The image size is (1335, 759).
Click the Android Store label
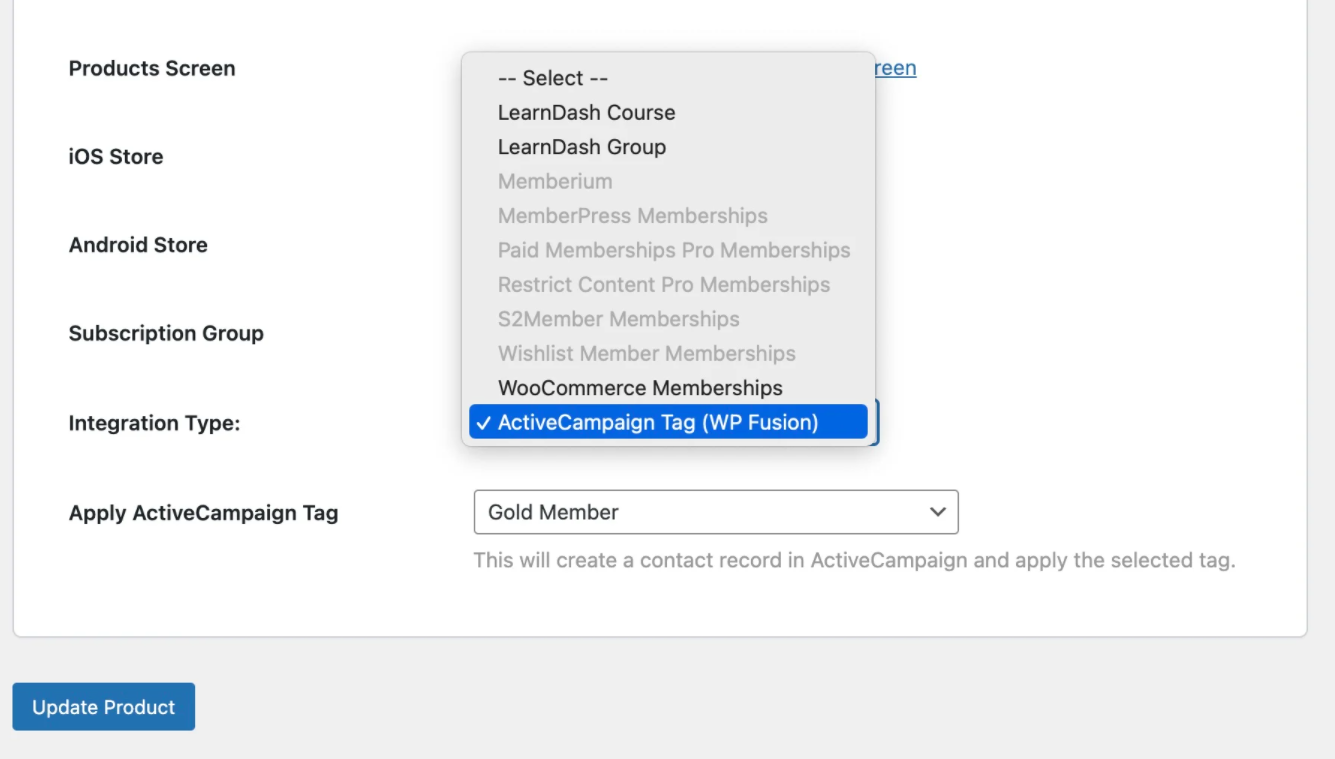(x=138, y=245)
